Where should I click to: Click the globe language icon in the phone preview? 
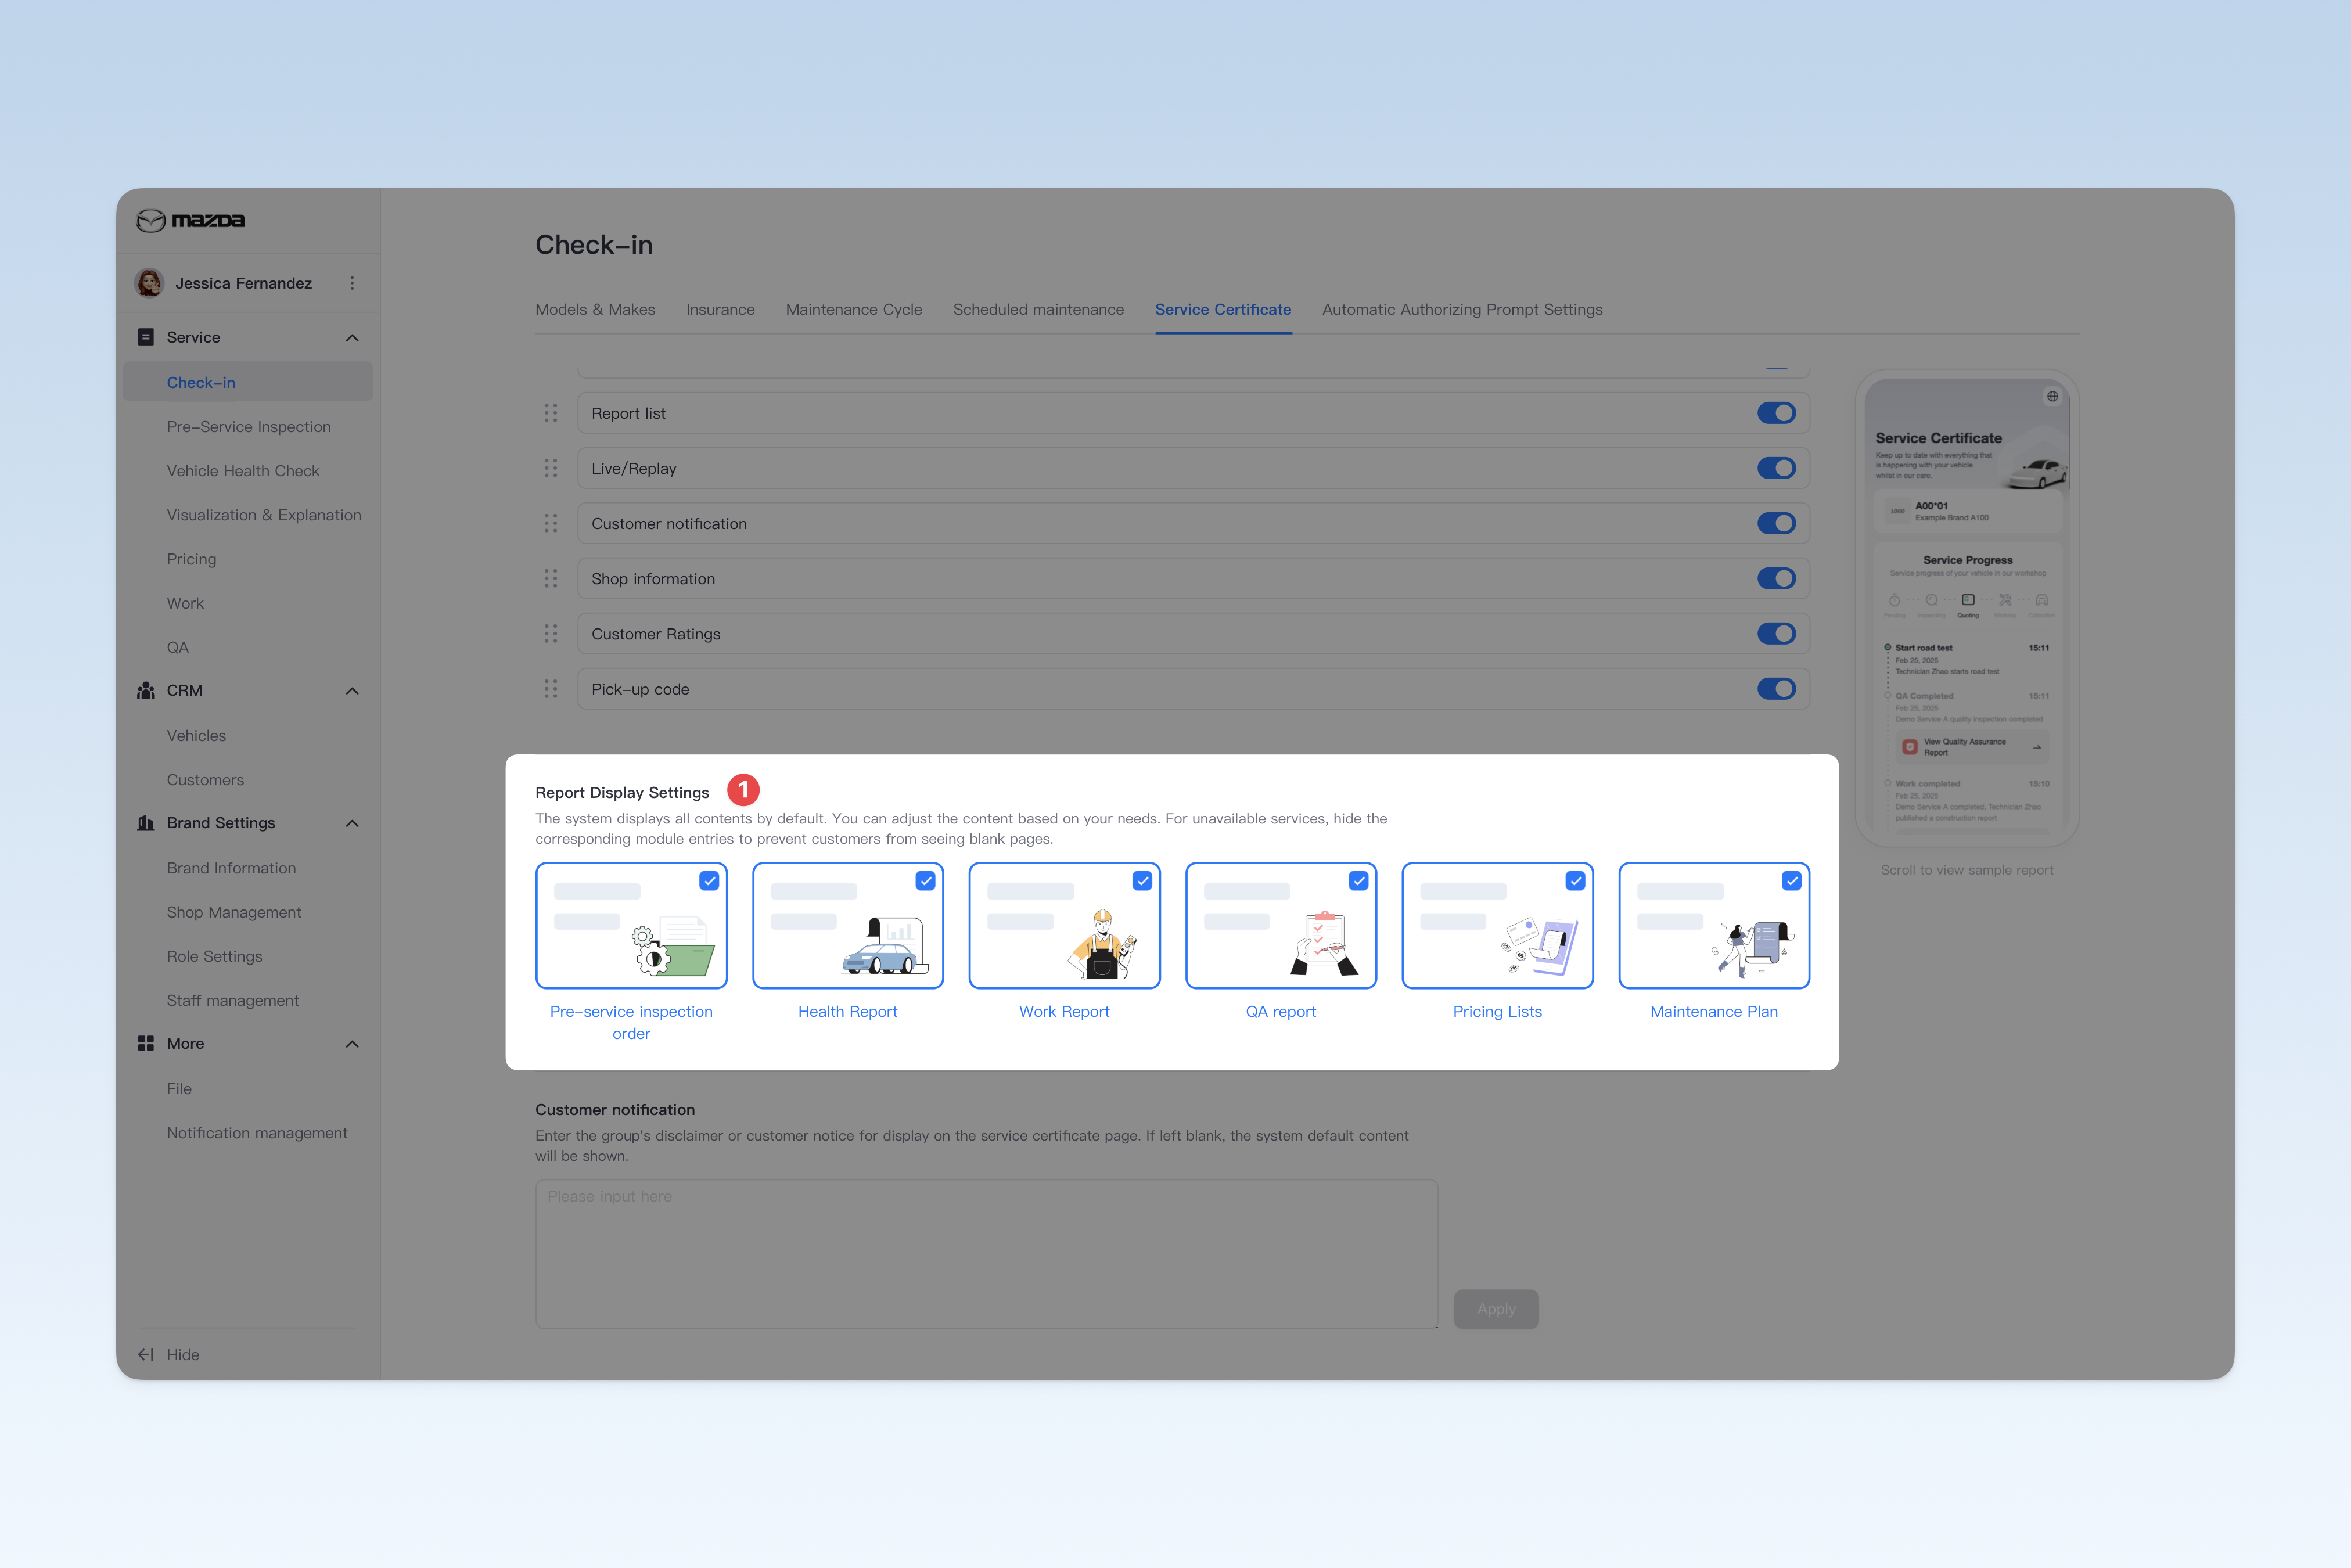pos(2052,396)
